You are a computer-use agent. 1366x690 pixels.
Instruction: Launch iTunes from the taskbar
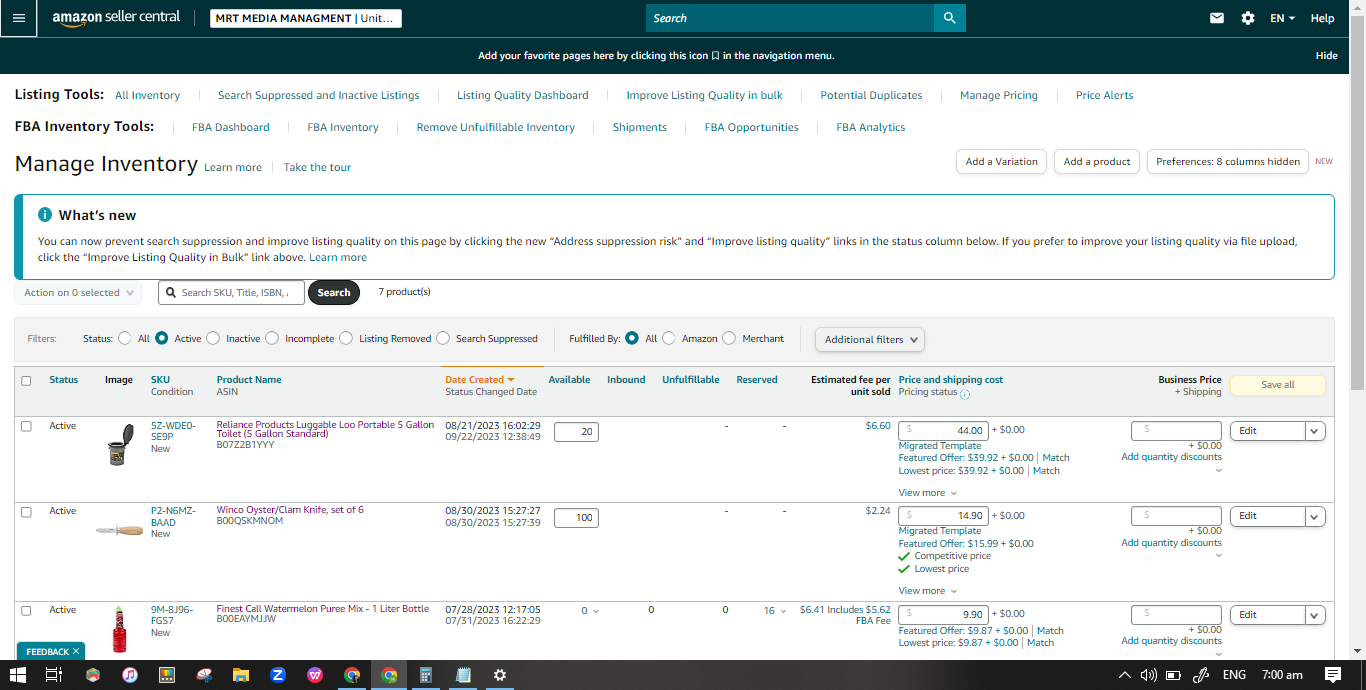[x=130, y=675]
